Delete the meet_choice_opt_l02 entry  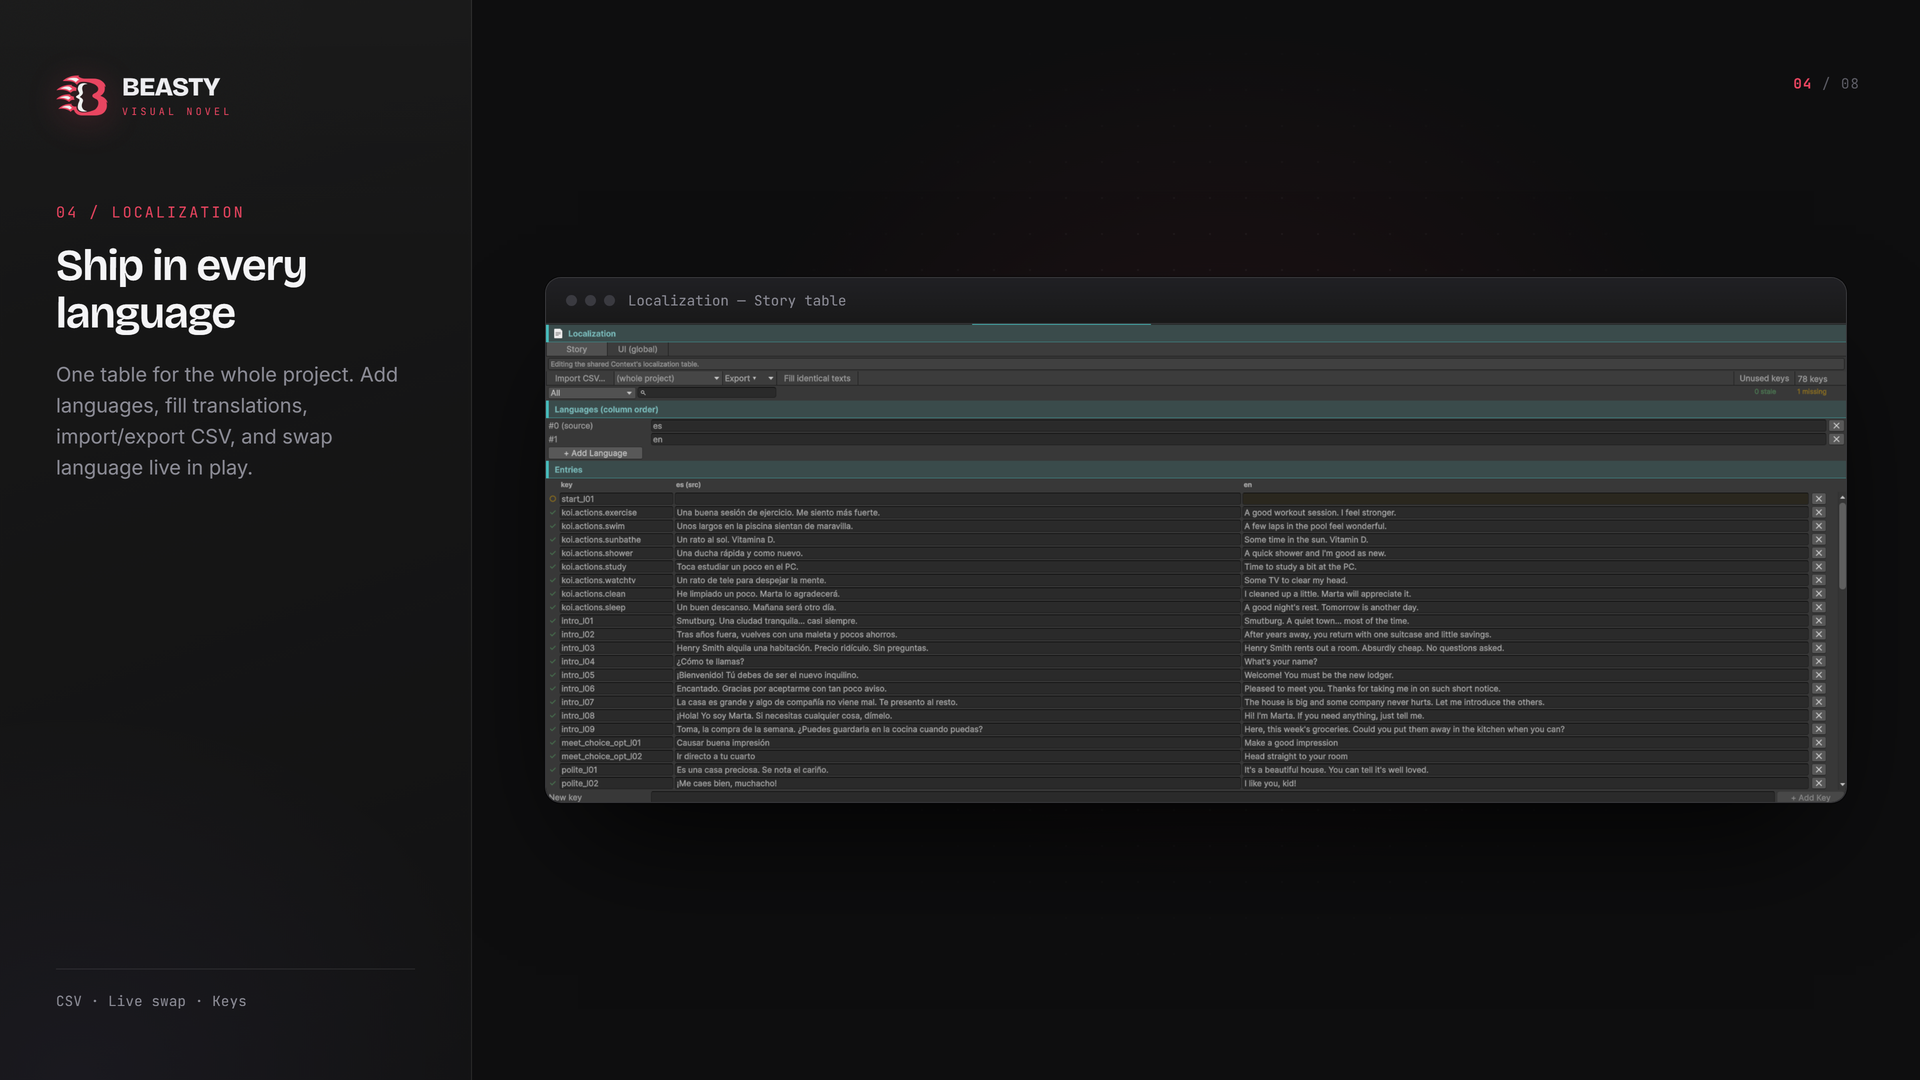(1819, 756)
